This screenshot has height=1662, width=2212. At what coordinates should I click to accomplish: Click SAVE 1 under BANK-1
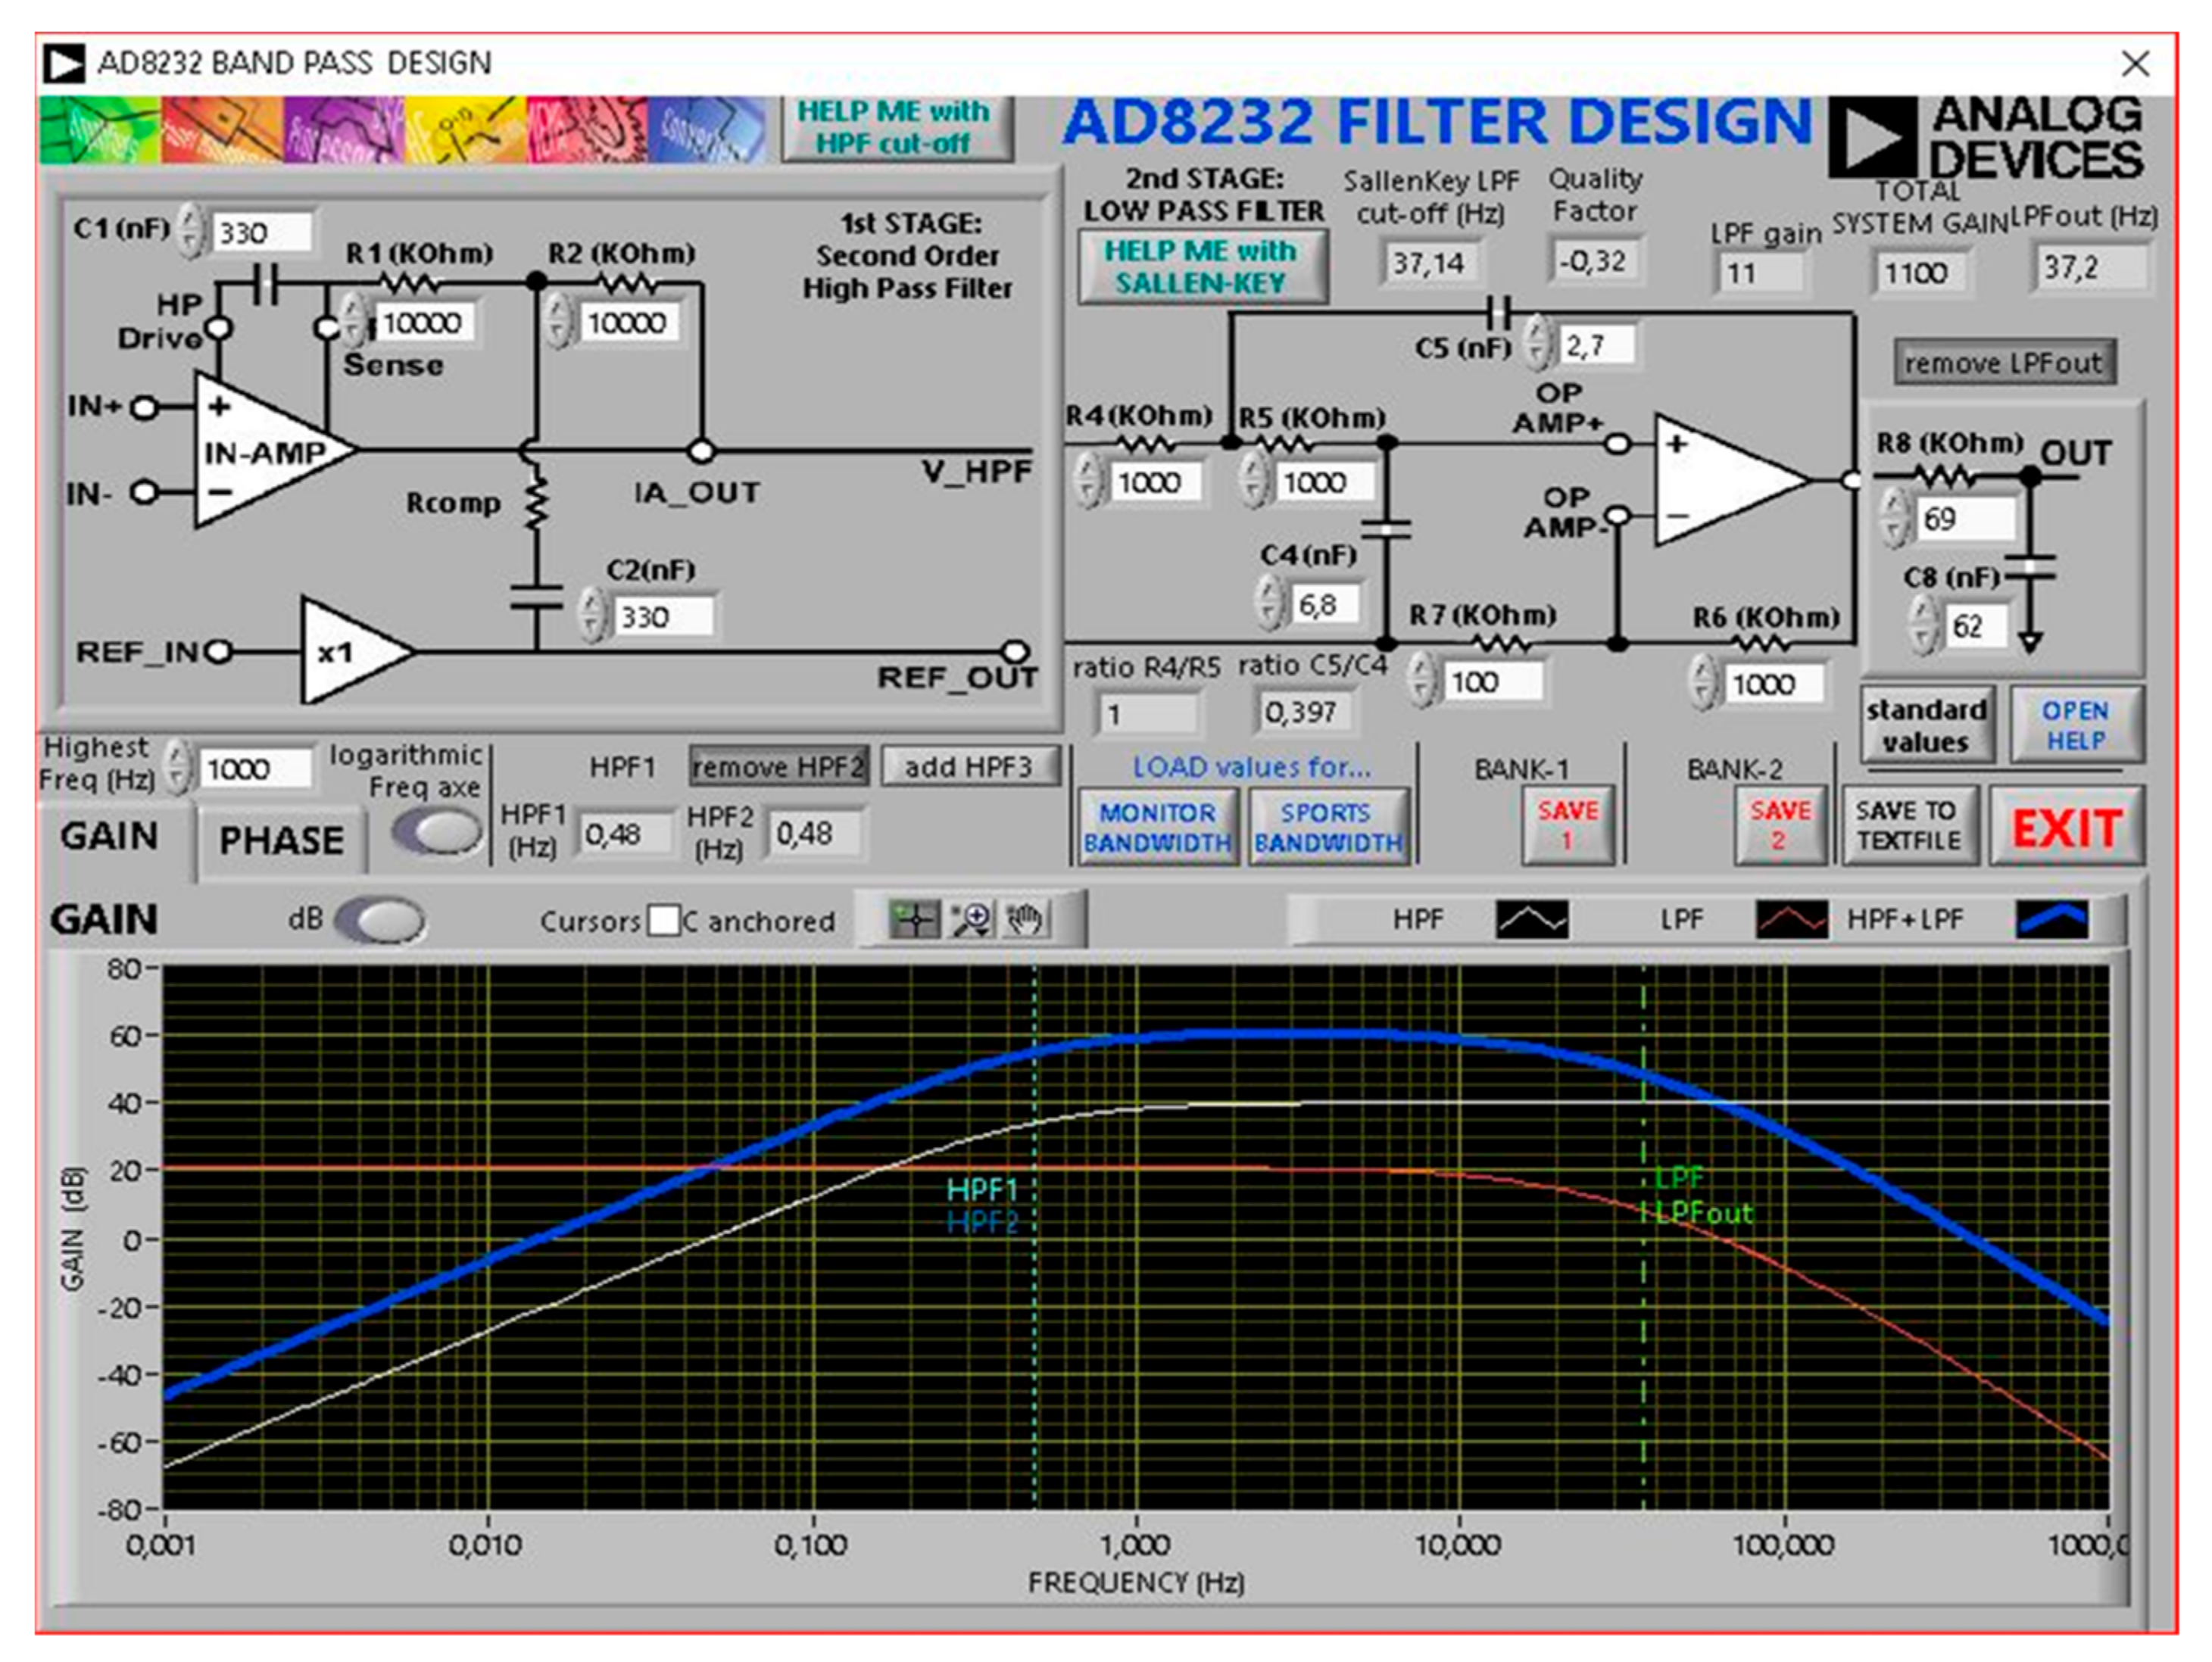tap(1567, 825)
